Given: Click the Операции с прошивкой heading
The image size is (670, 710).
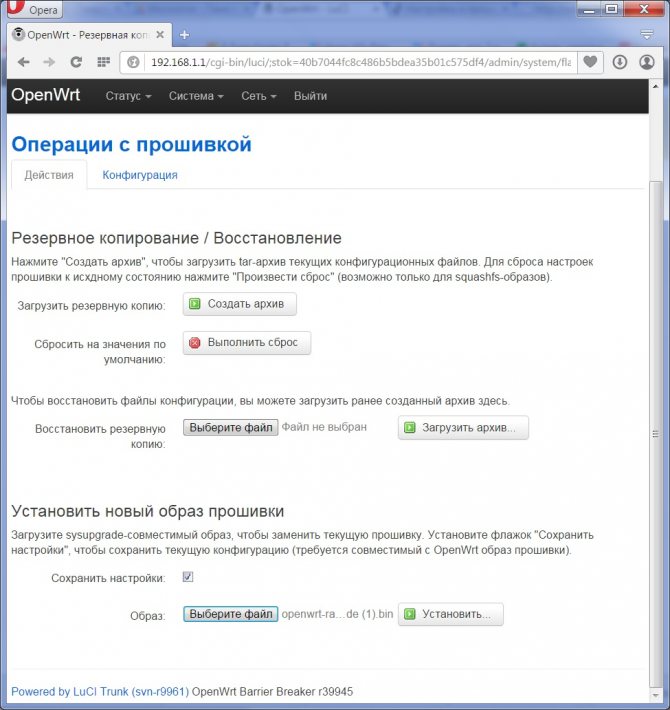Looking at the screenshot, I should click(131, 144).
